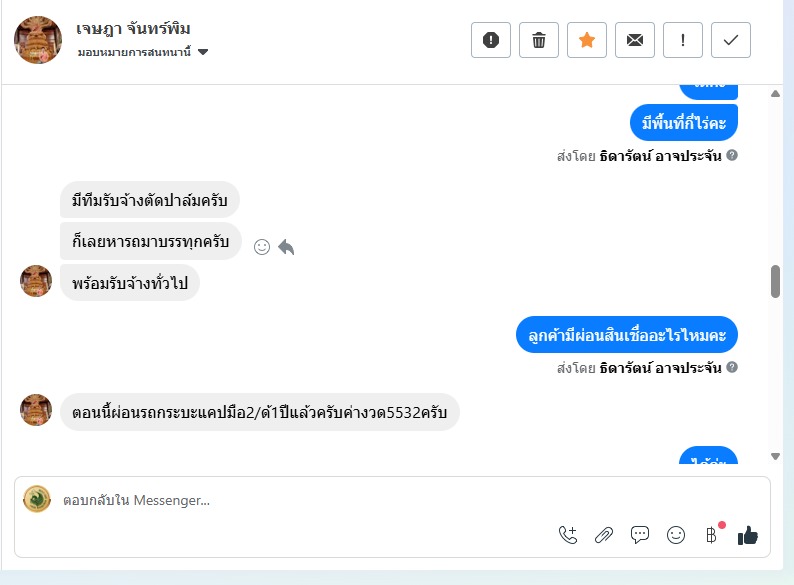Click the exclamation priority icon
Viewport: 794px width, 585px height.
coord(683,40)
